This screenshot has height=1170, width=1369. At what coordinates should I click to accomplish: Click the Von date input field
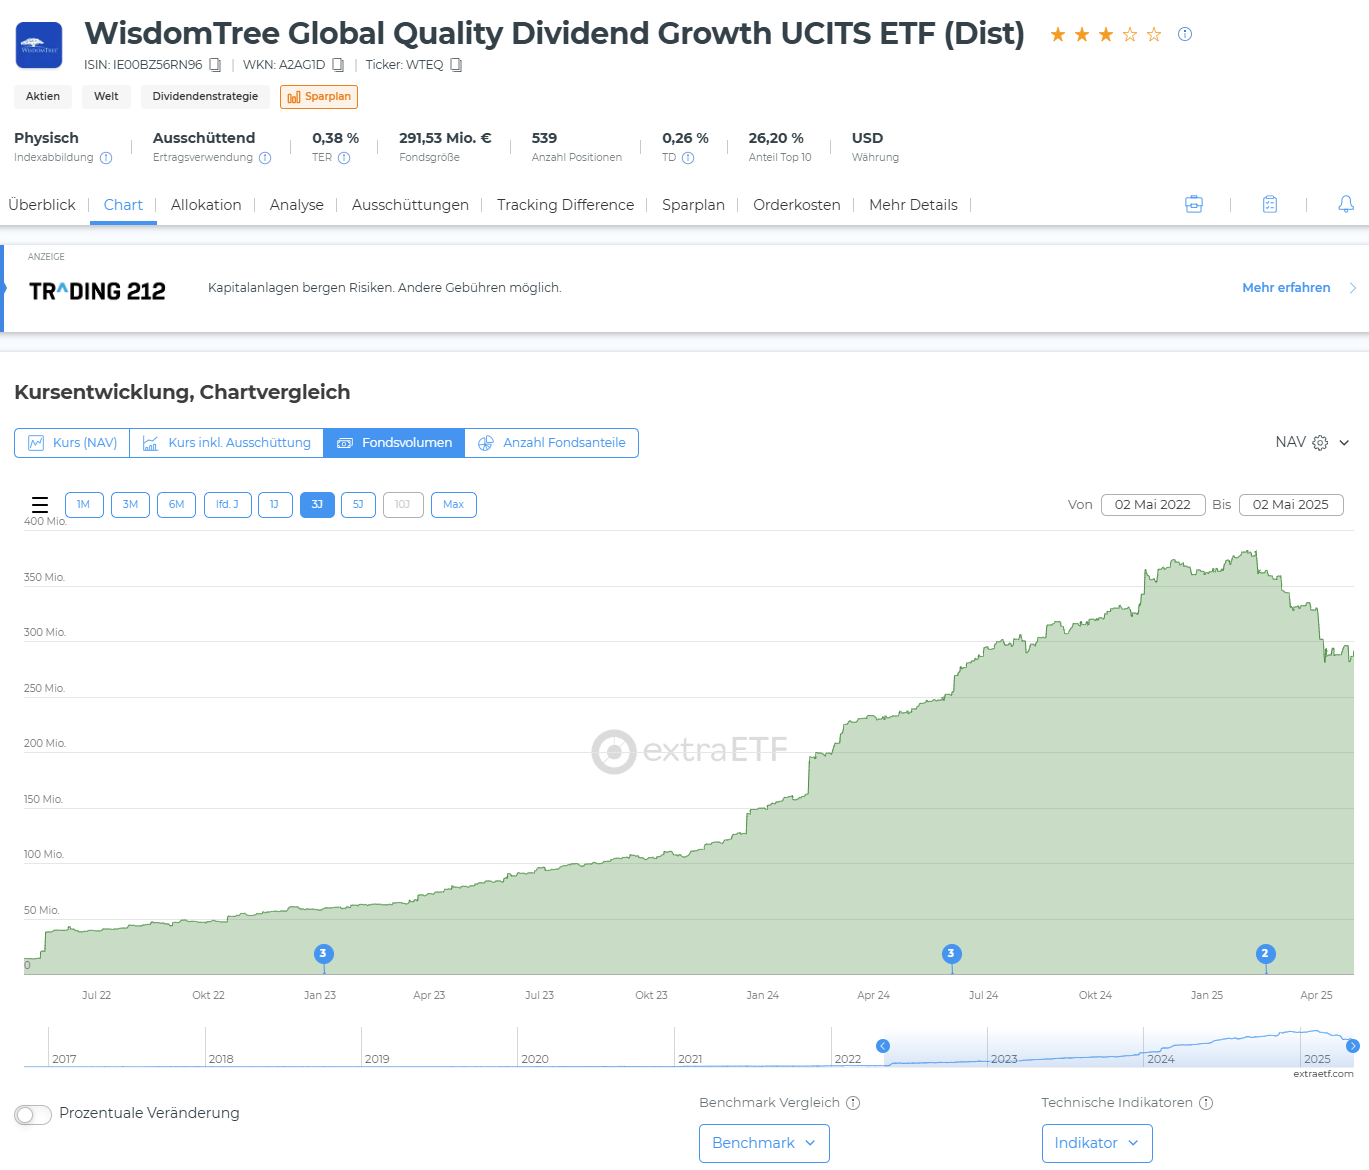pos(1152,505)
